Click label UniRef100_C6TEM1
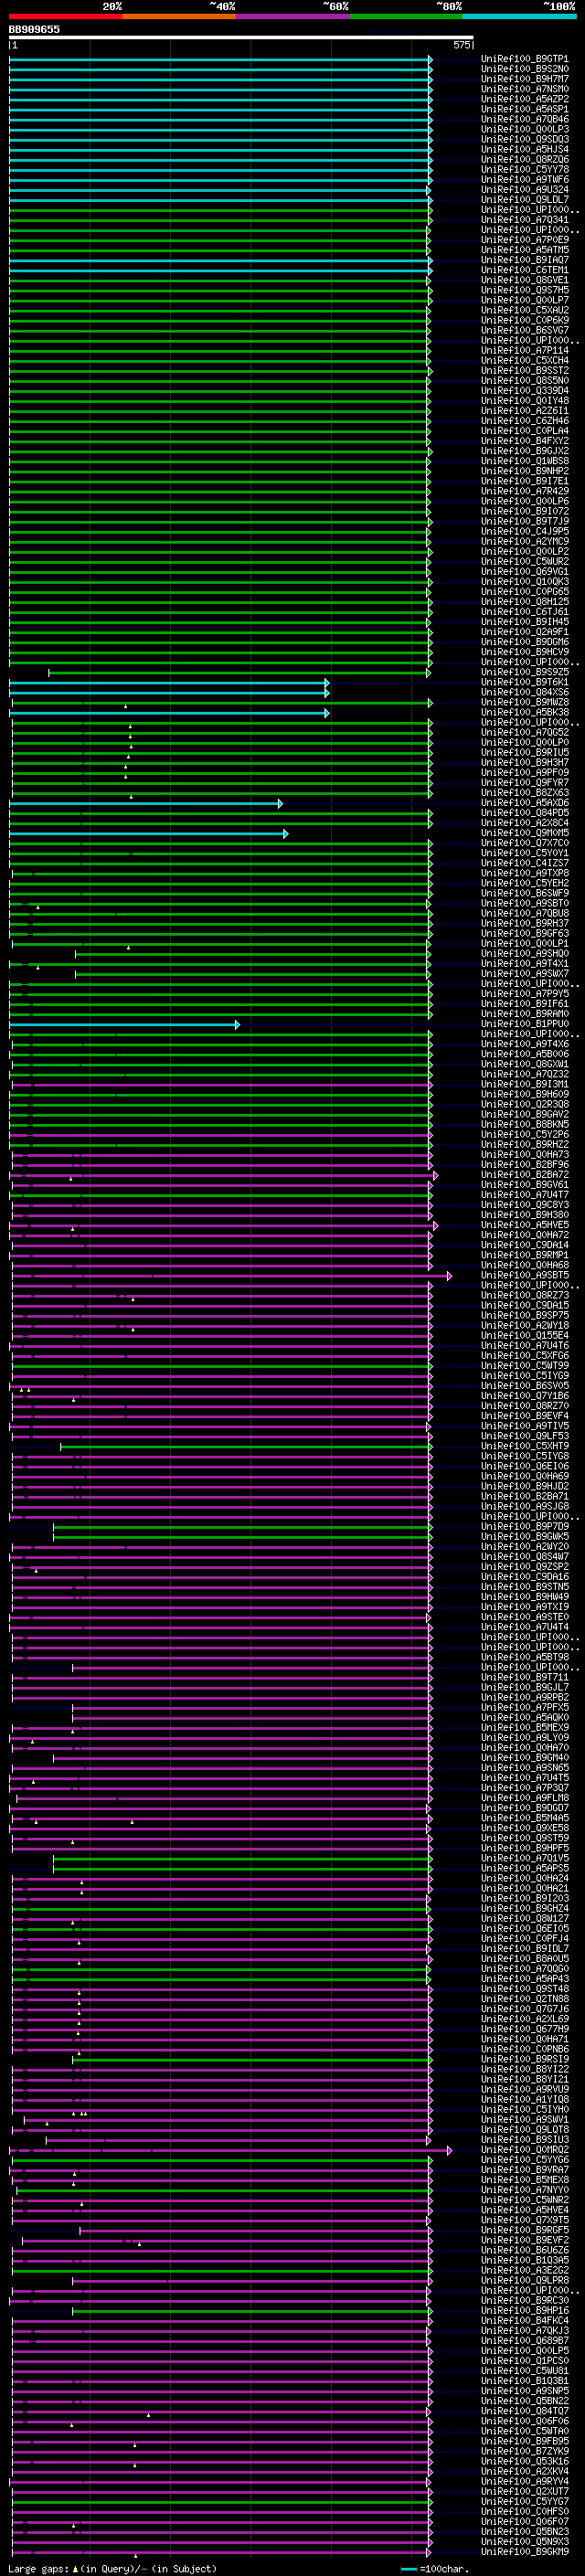 coord(525,270)
